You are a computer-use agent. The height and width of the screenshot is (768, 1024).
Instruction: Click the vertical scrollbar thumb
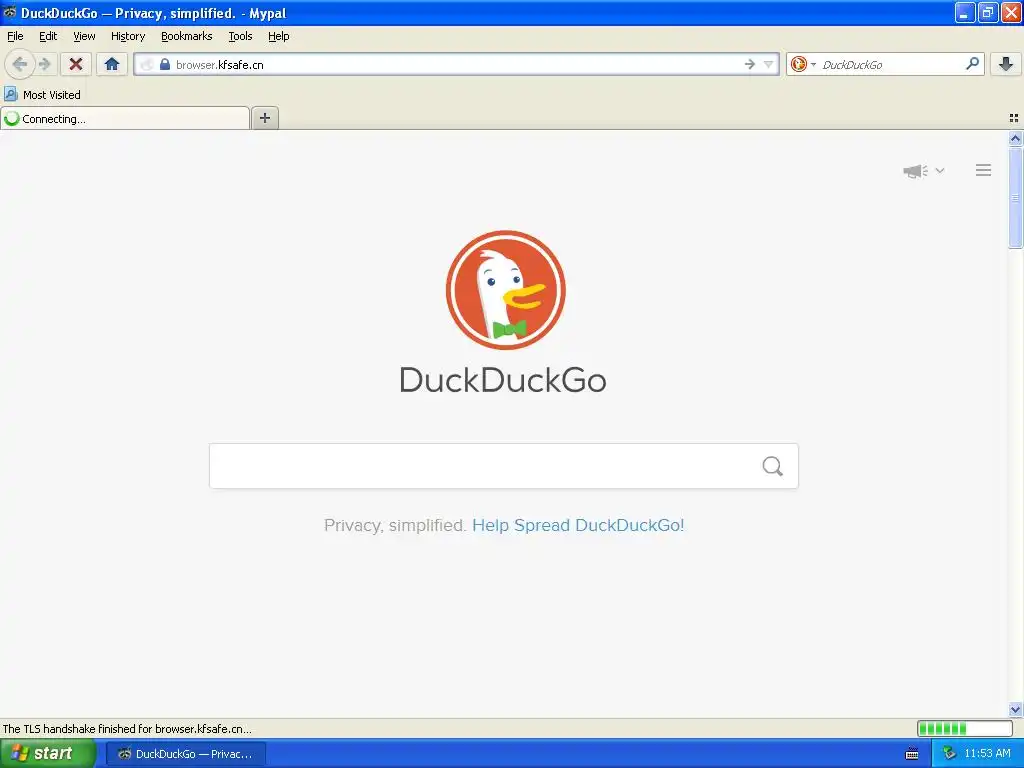pyautogui.click(x=1015, y=198)
